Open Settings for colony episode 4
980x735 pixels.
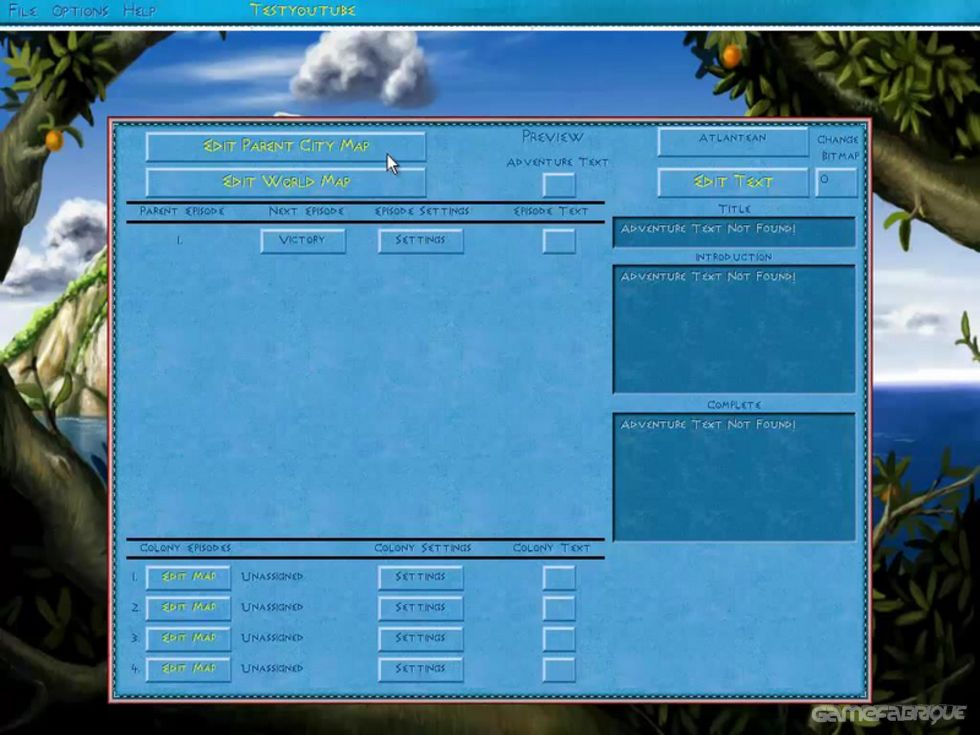click(420, 669)
